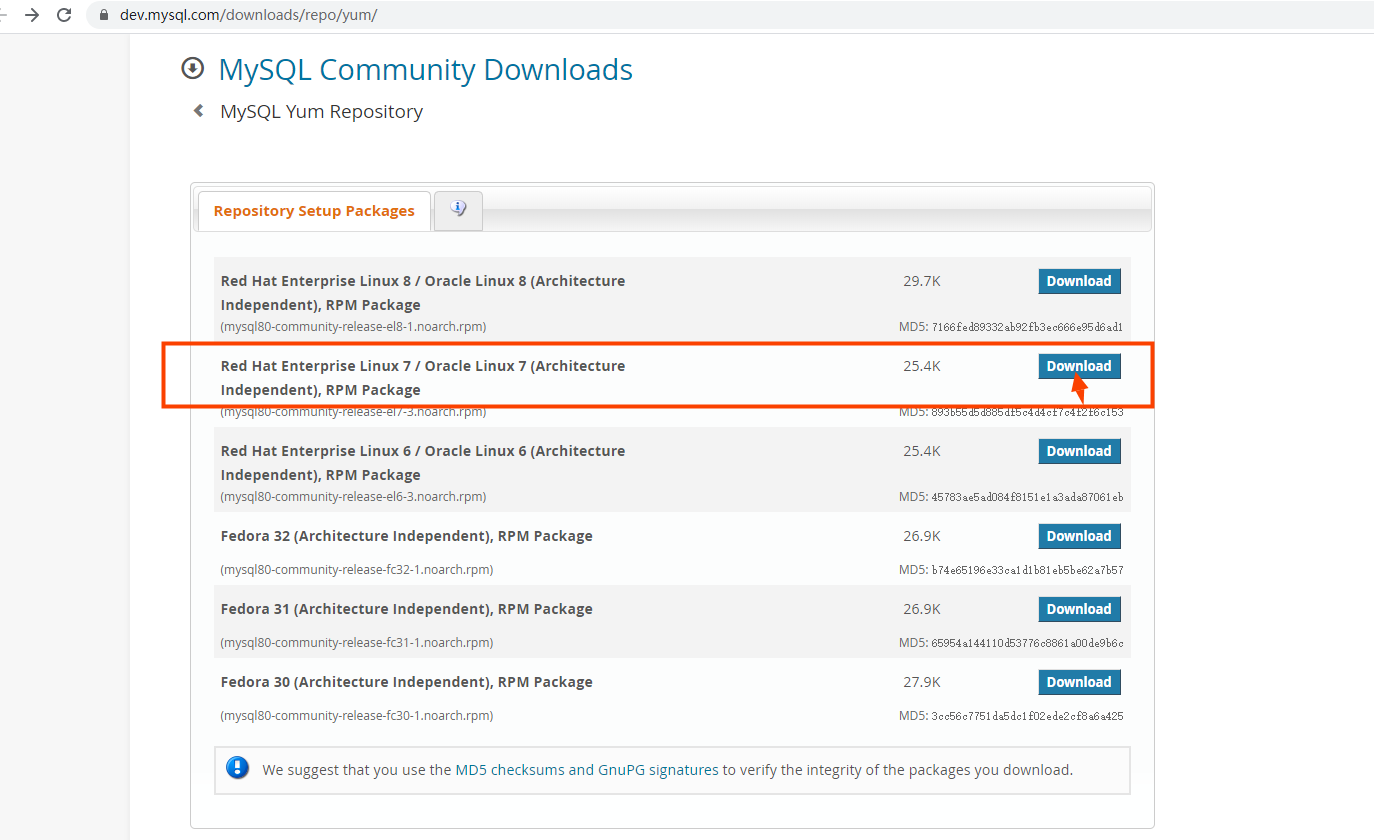
Task: Click Fedora 32 (Architecture Independent) title text
Action: click(406, 536)
